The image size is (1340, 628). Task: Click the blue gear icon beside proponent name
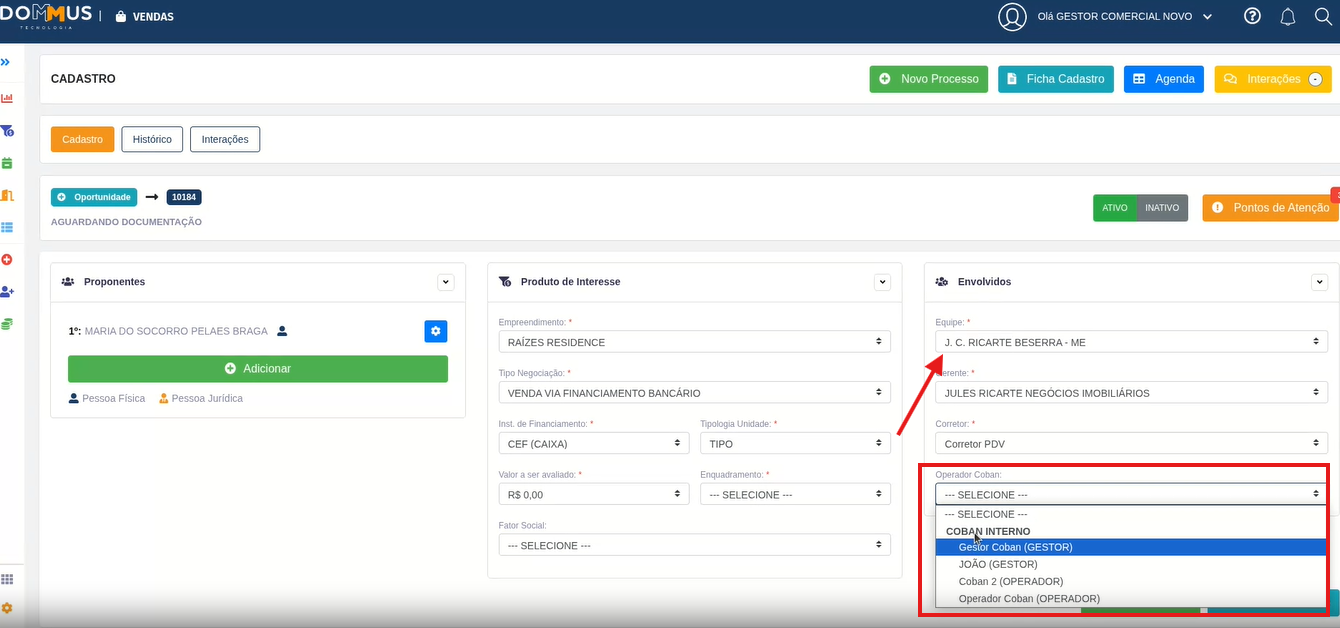[435, 331]
